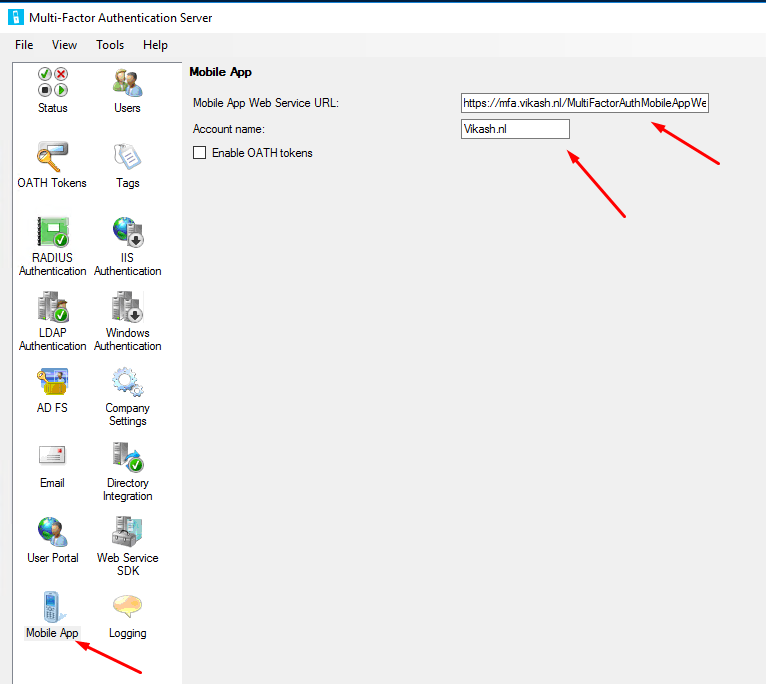Open Company Settings gear icon
The height and width of the screenshot is (684, 766).
point(128,382)
